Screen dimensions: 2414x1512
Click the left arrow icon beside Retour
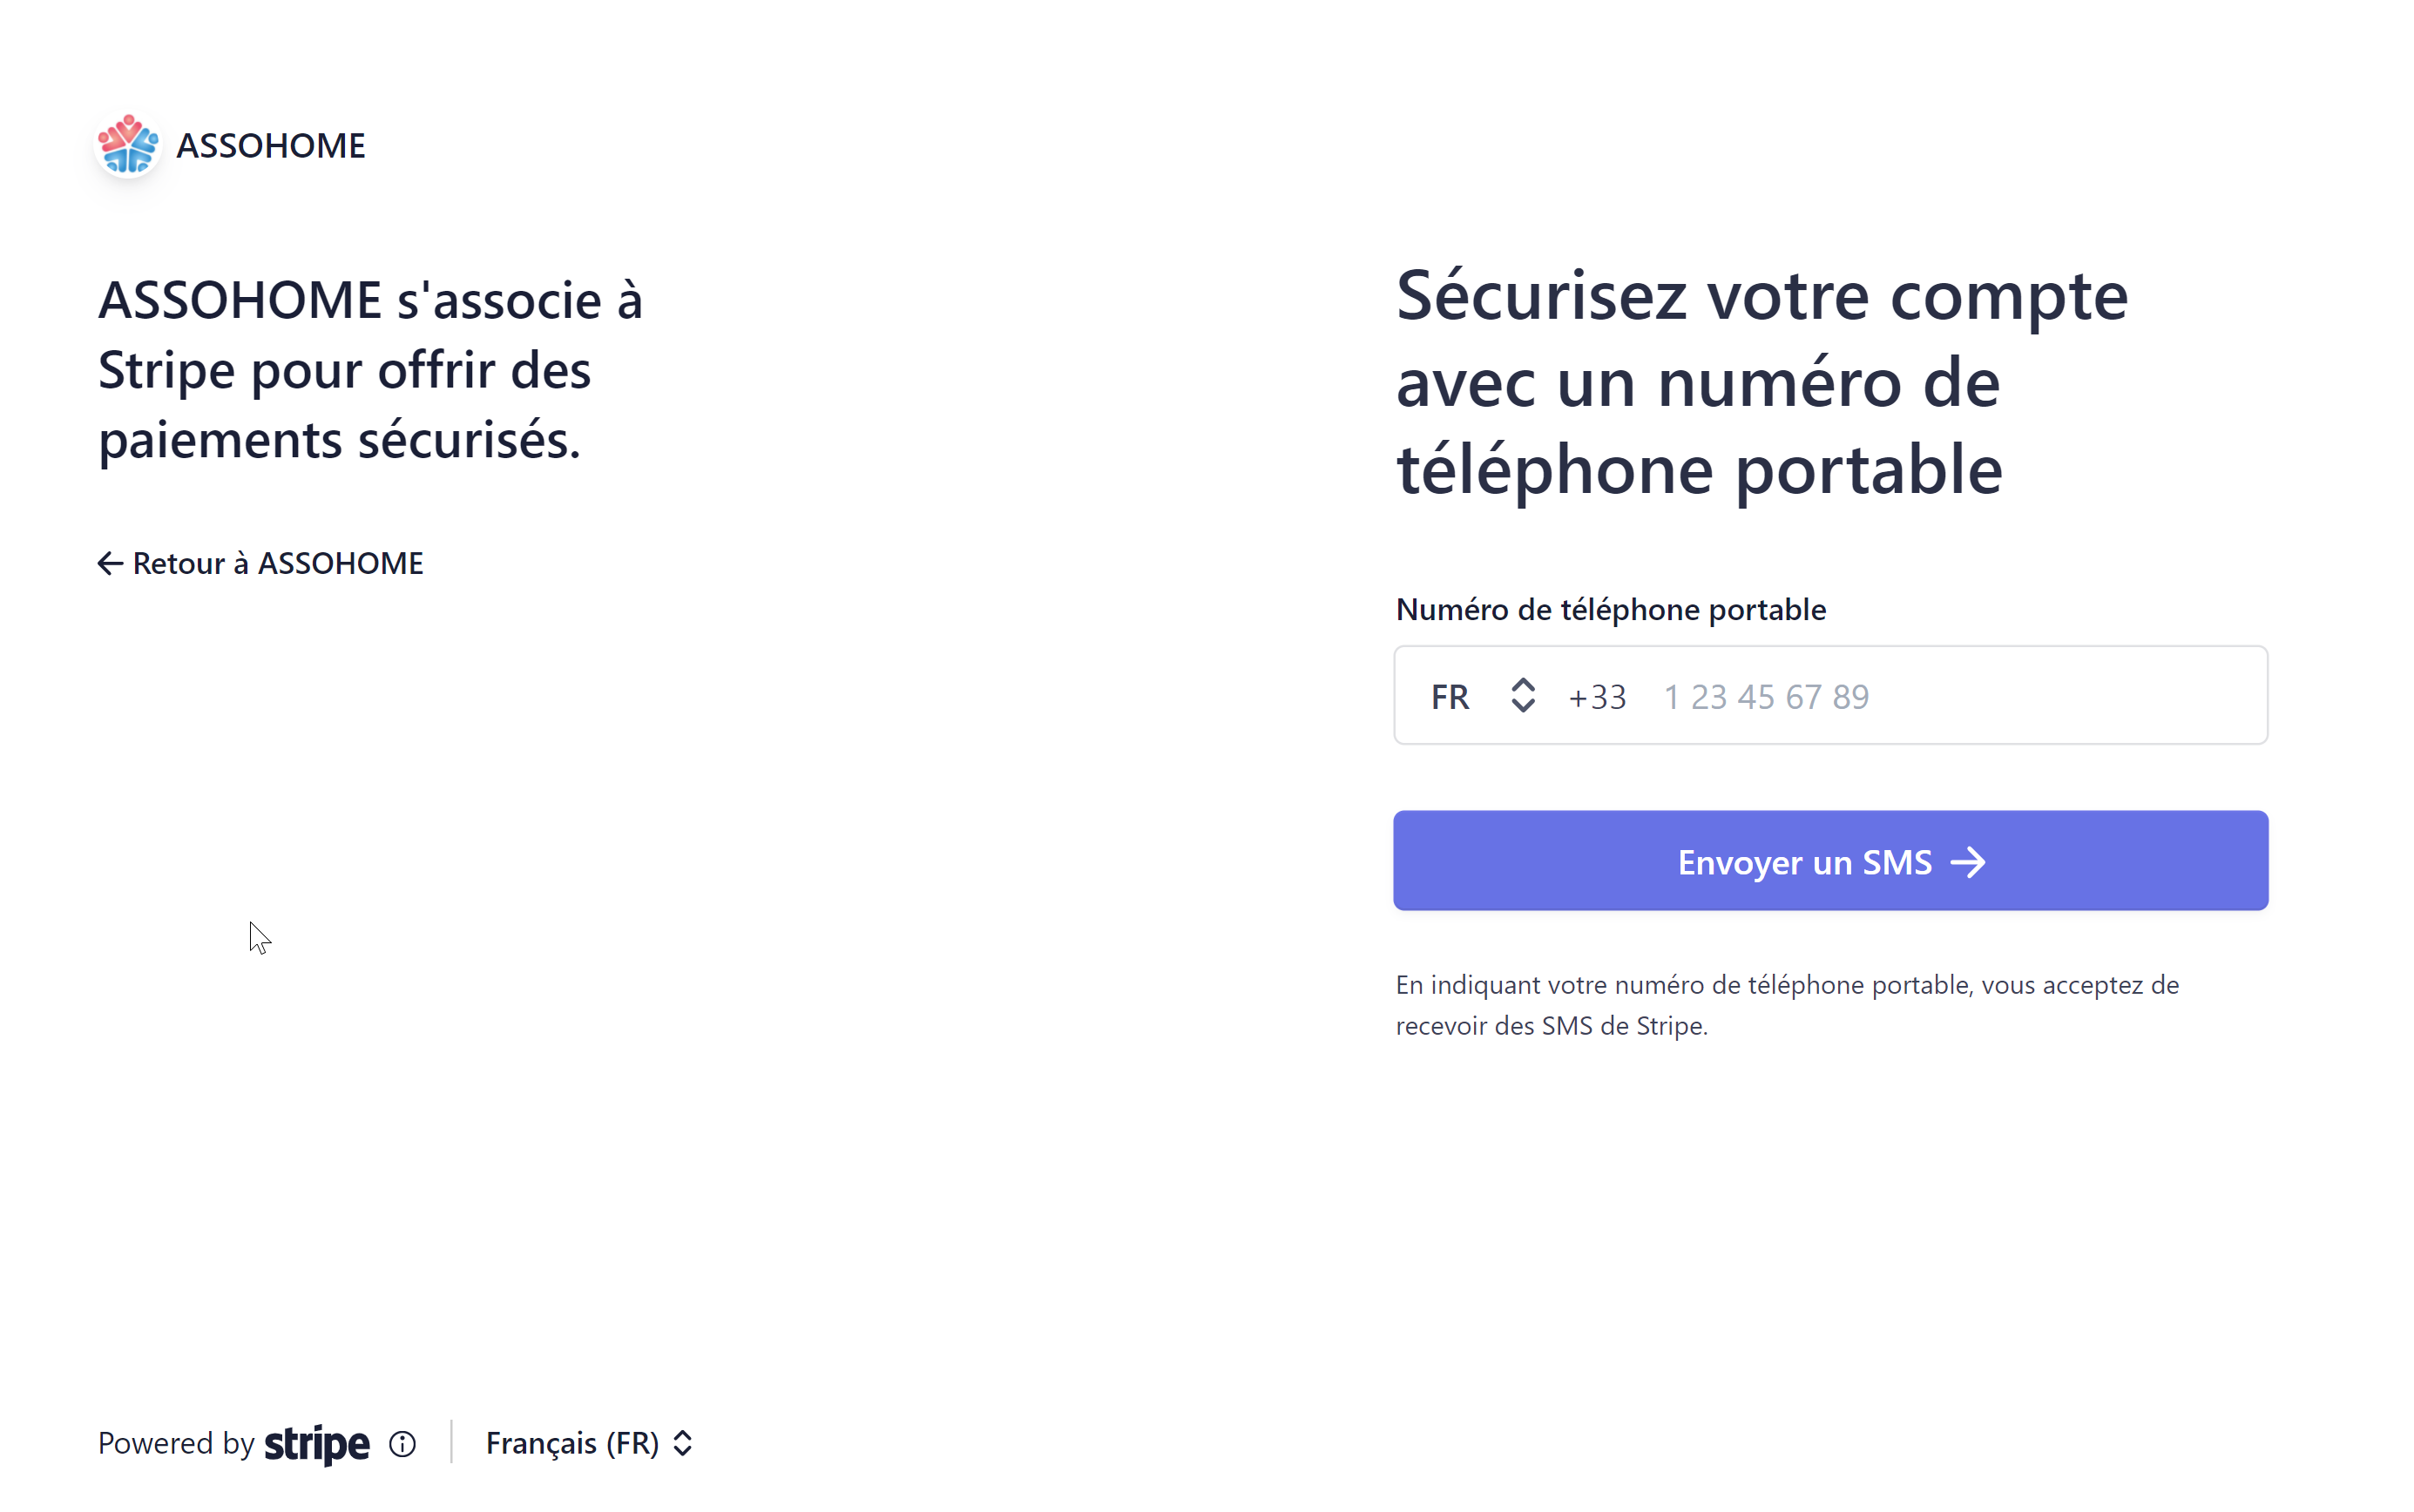coord(110,564)
